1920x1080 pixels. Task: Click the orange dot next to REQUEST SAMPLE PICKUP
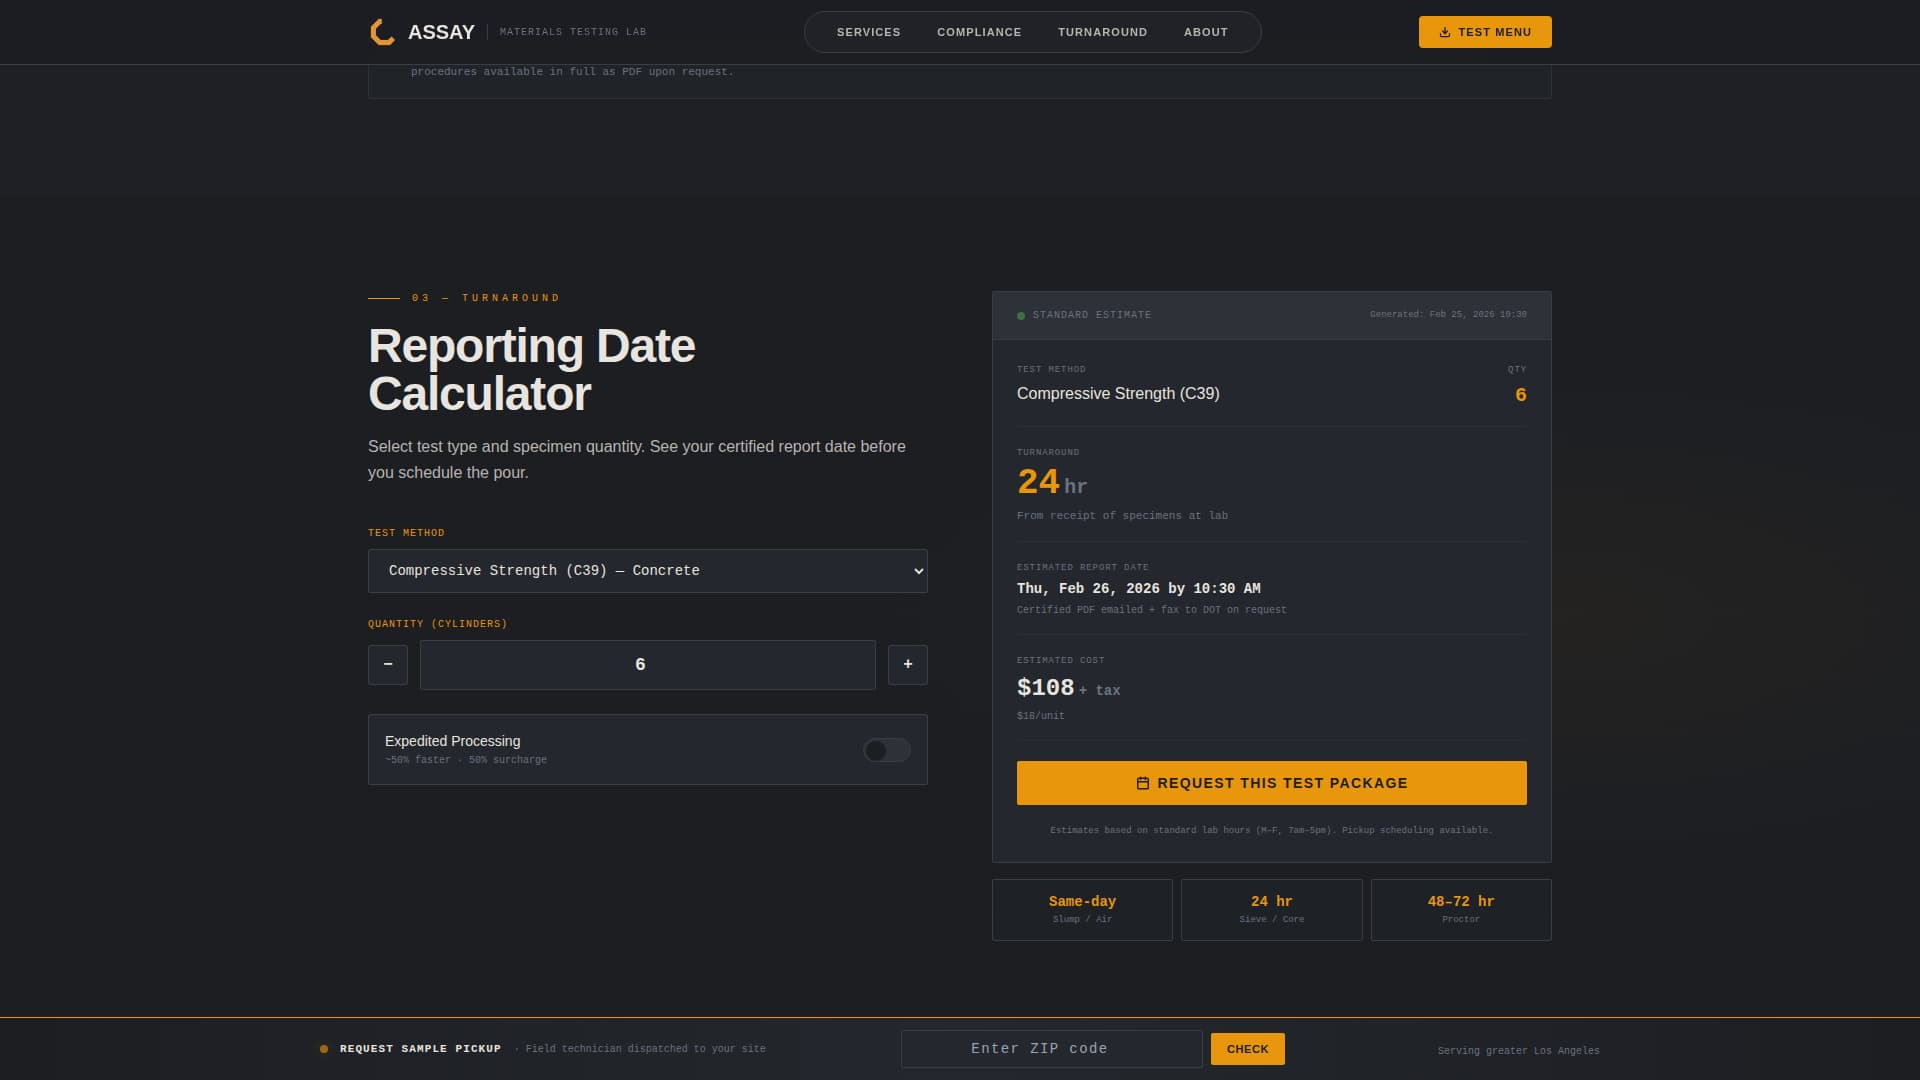coord(322,1048)
